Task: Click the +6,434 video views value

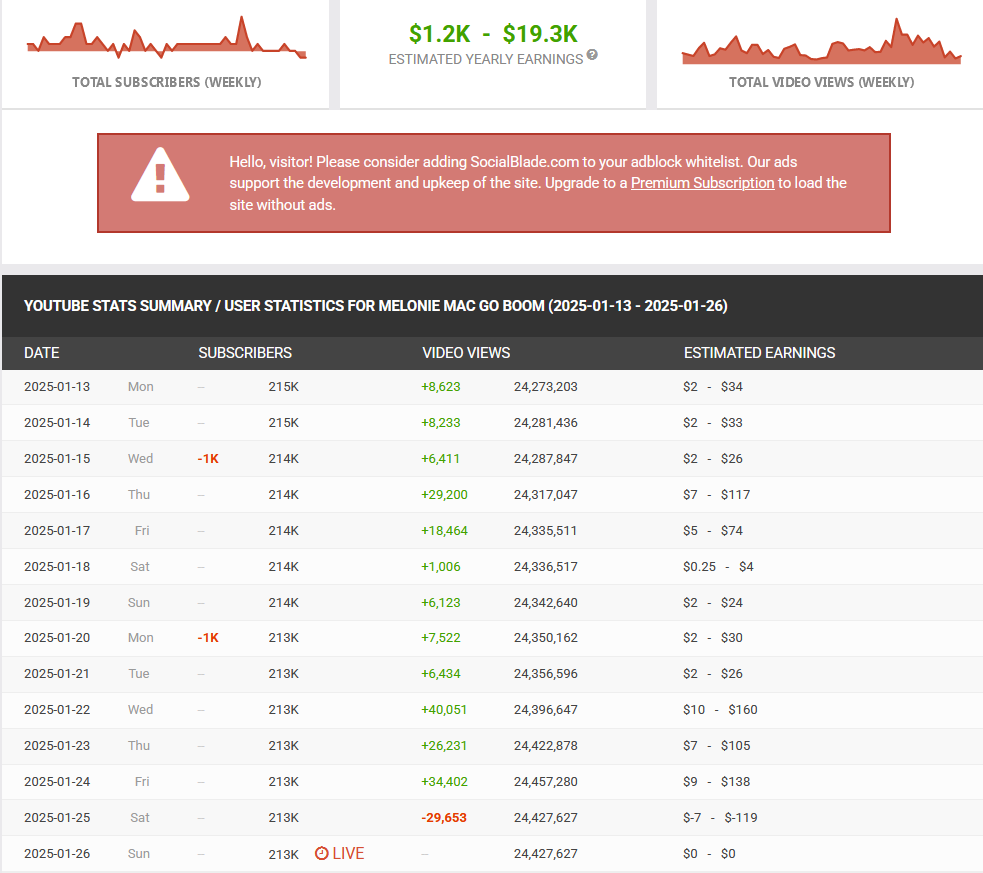Action: click(441, 674)
